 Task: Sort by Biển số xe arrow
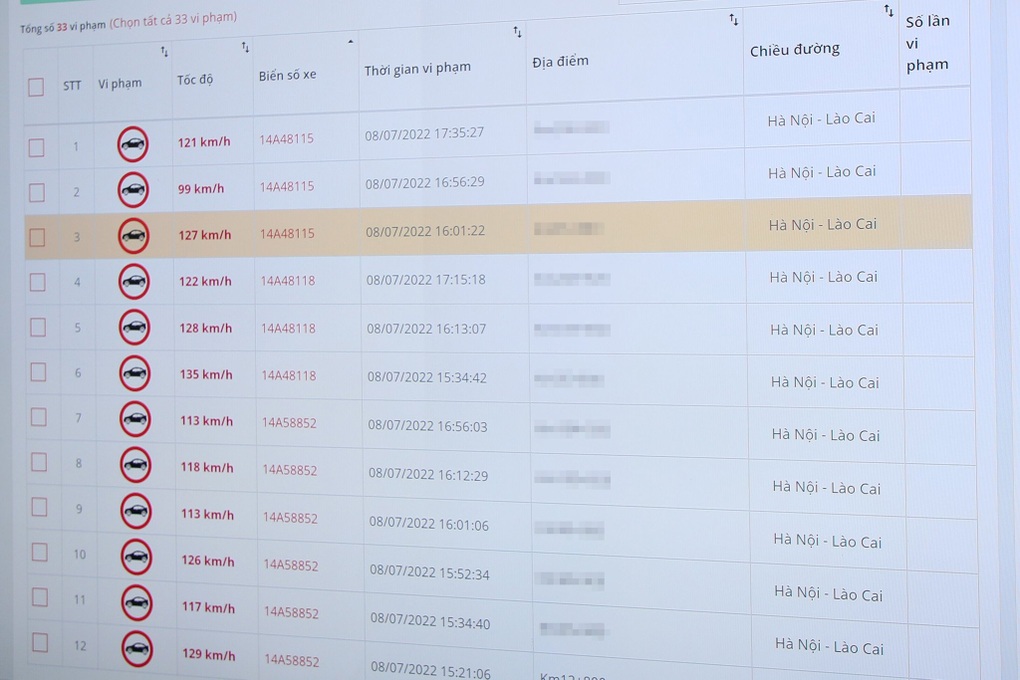point(351,42)
